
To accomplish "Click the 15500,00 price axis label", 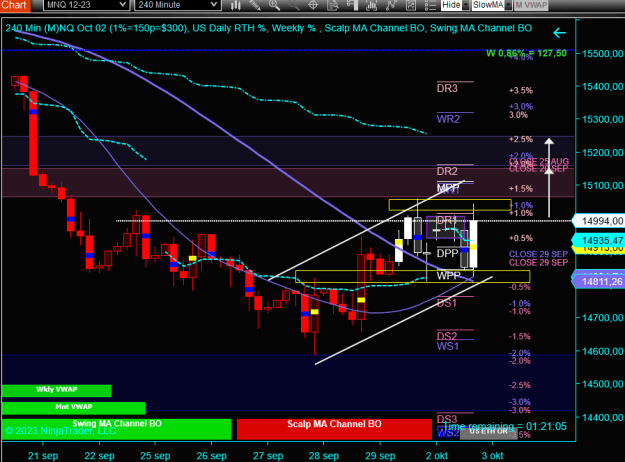I will tap(602, 53).
